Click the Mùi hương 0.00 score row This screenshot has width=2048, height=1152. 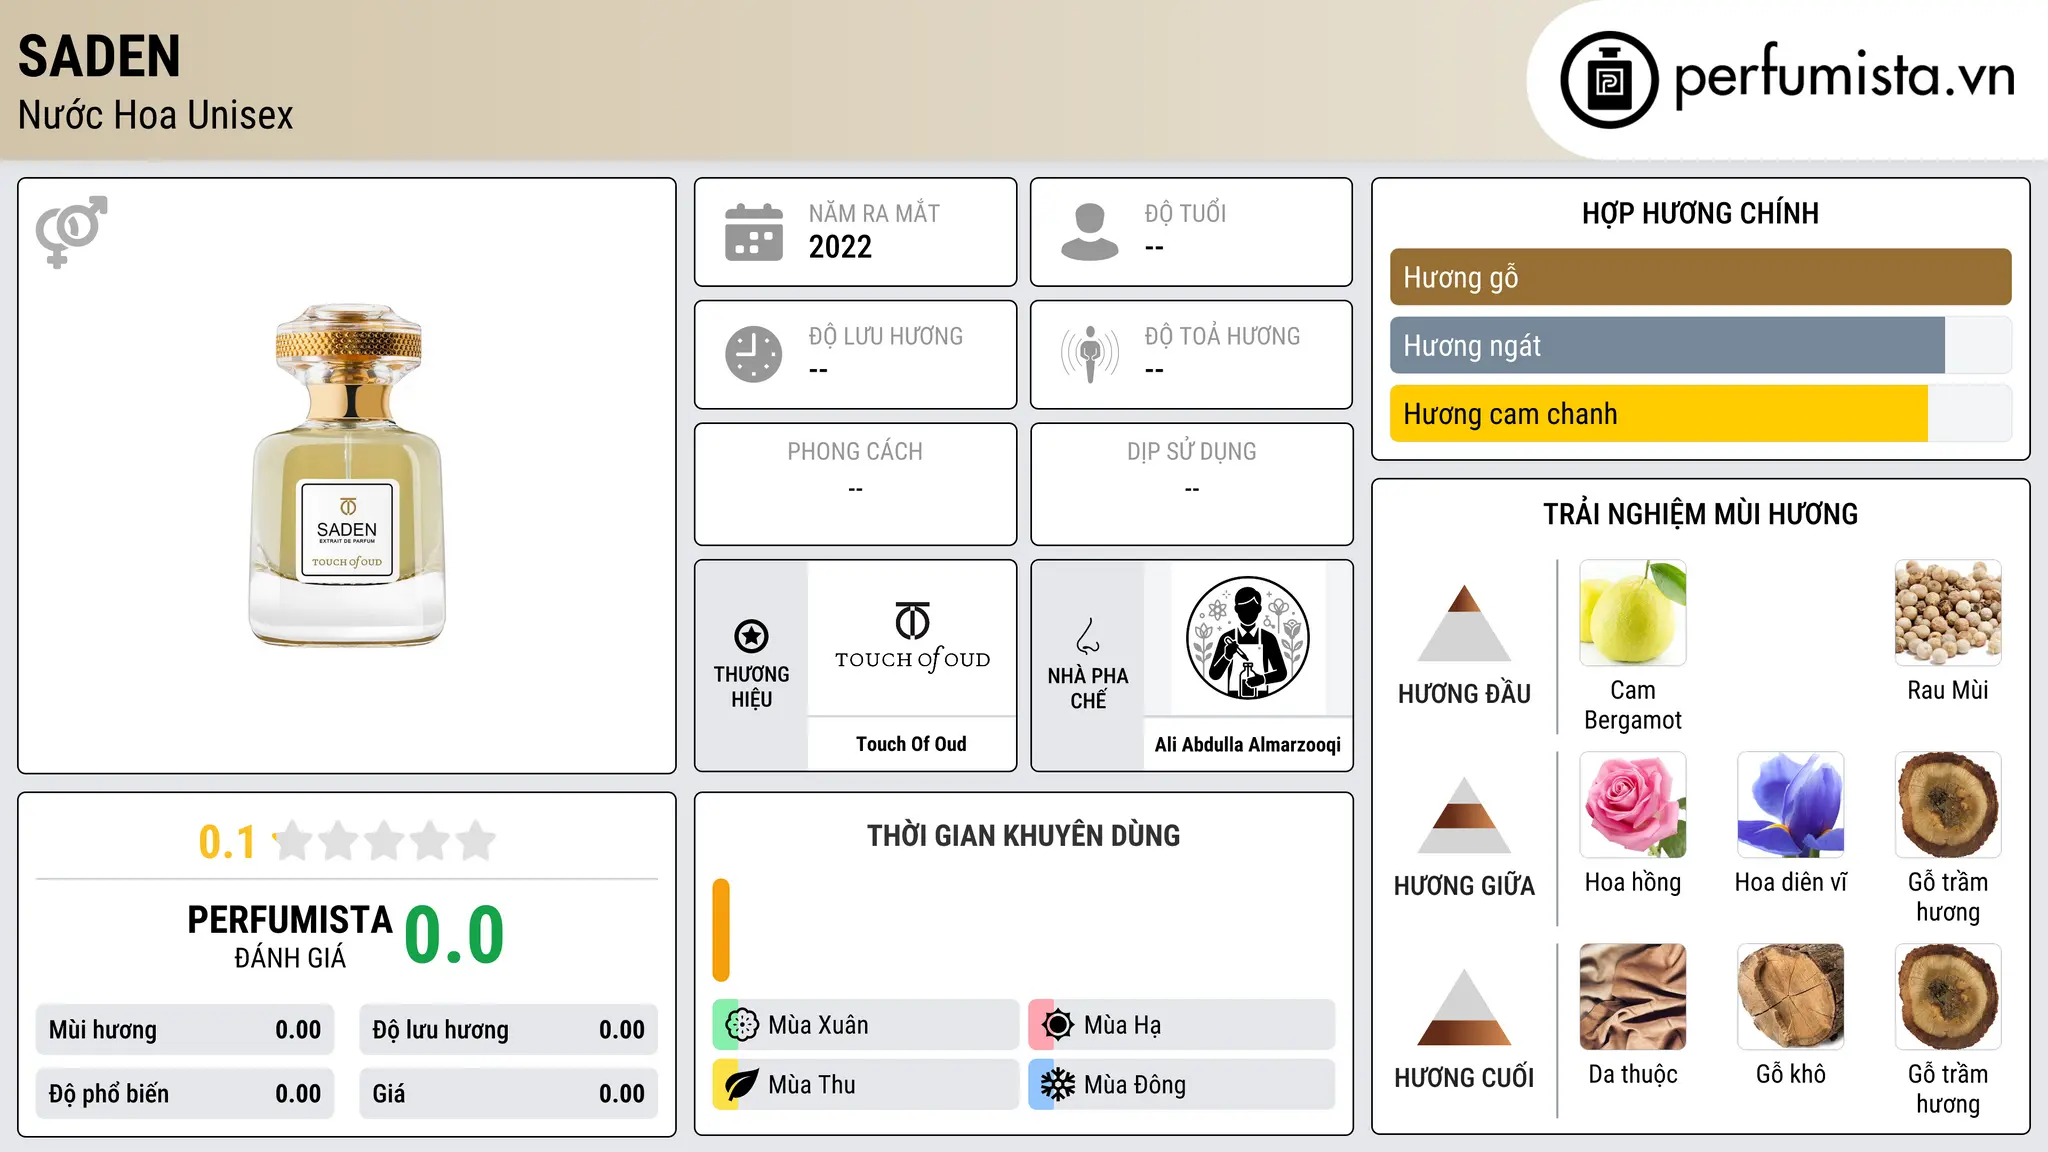tap(185, 1030)
